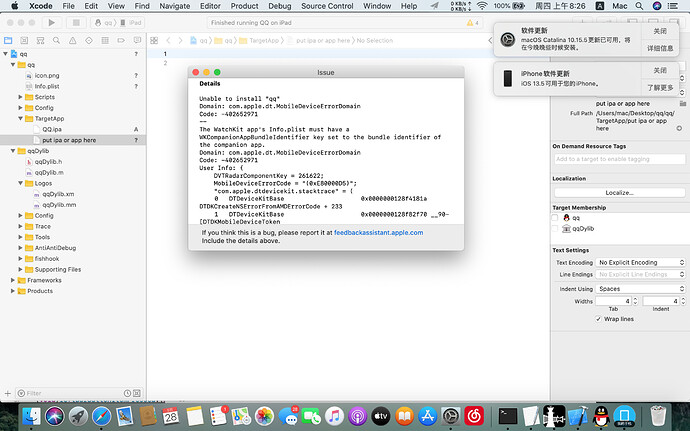Open NetEase Music red icon in Dock
690x431 pixels.
click(x=474, y=416)
